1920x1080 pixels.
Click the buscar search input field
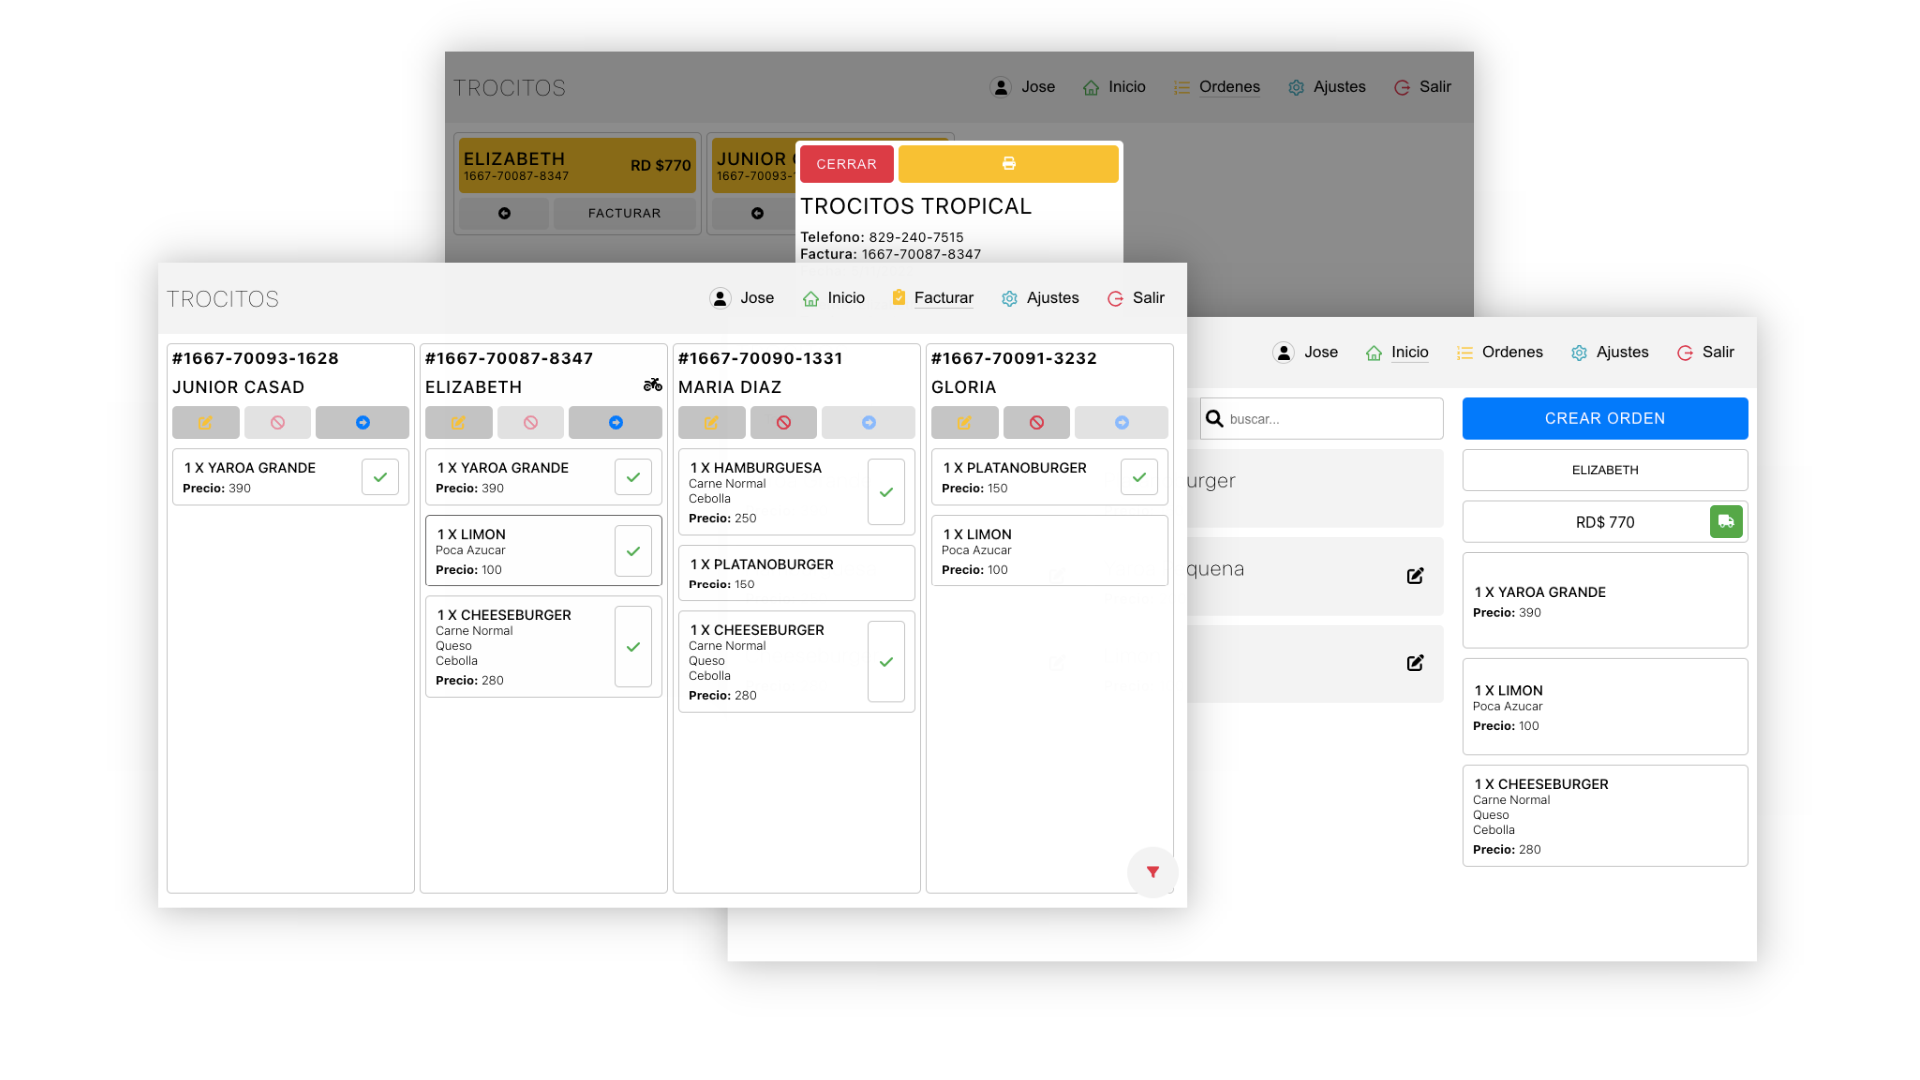[x=1322, y=418]
